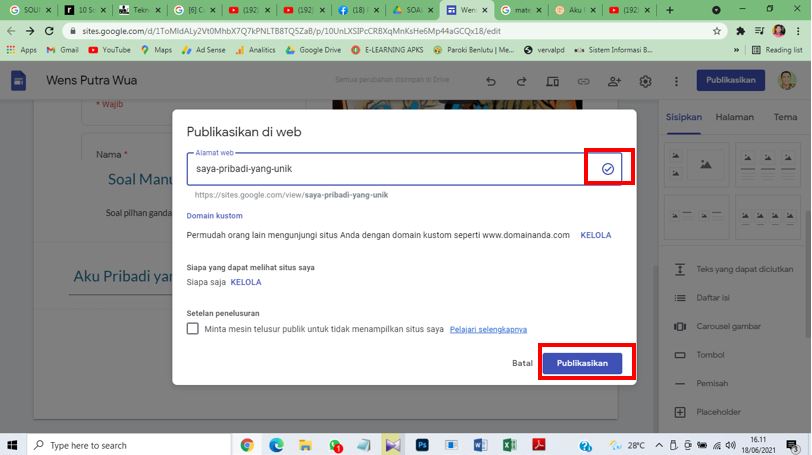Click the Google Sites logo icon
This screenshot has width=812, height=455.
(x=19, y=81)
